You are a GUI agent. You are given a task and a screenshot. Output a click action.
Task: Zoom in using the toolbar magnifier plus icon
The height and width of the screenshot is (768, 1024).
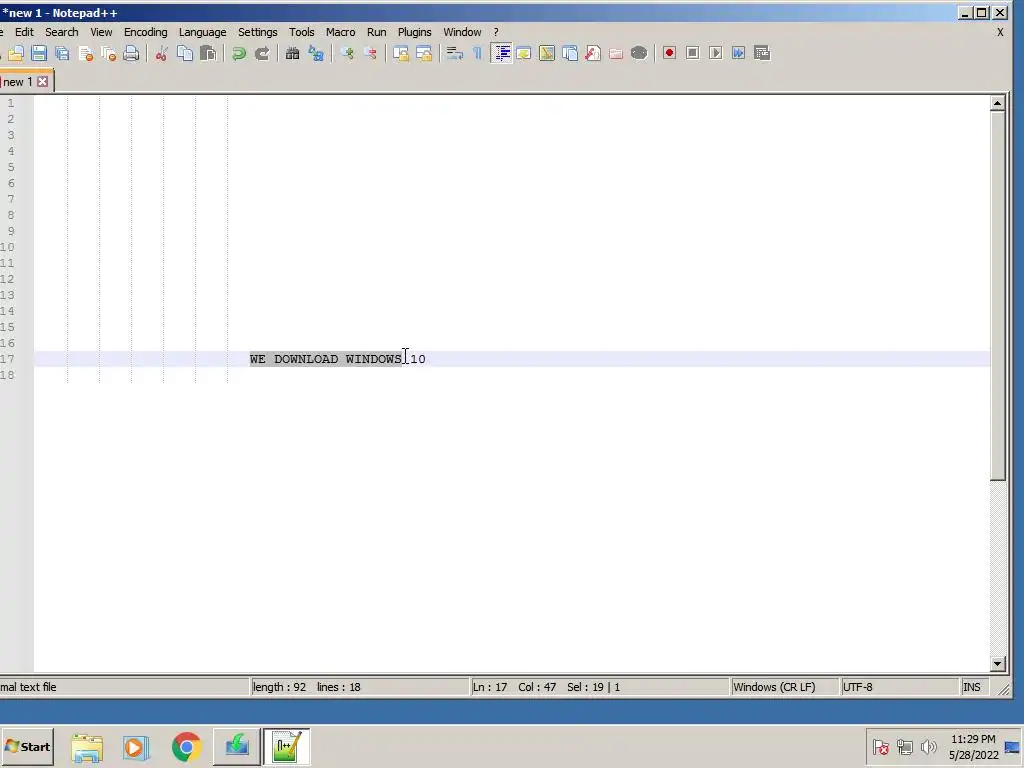pos(347,54)
